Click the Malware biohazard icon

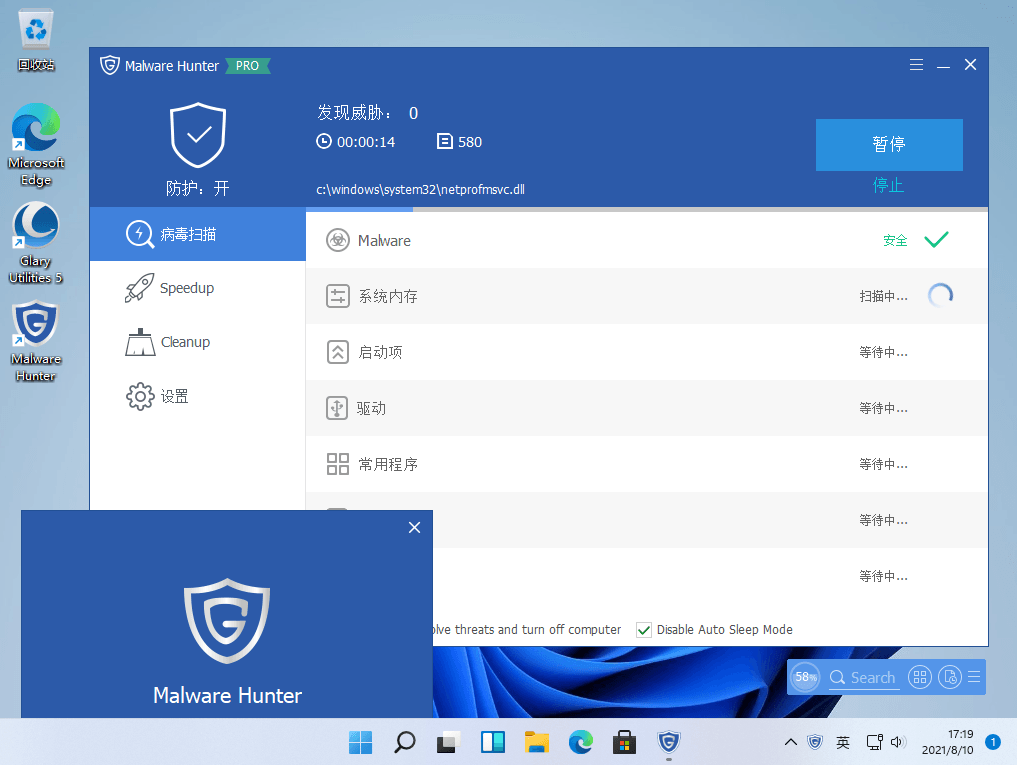(338, 241)
